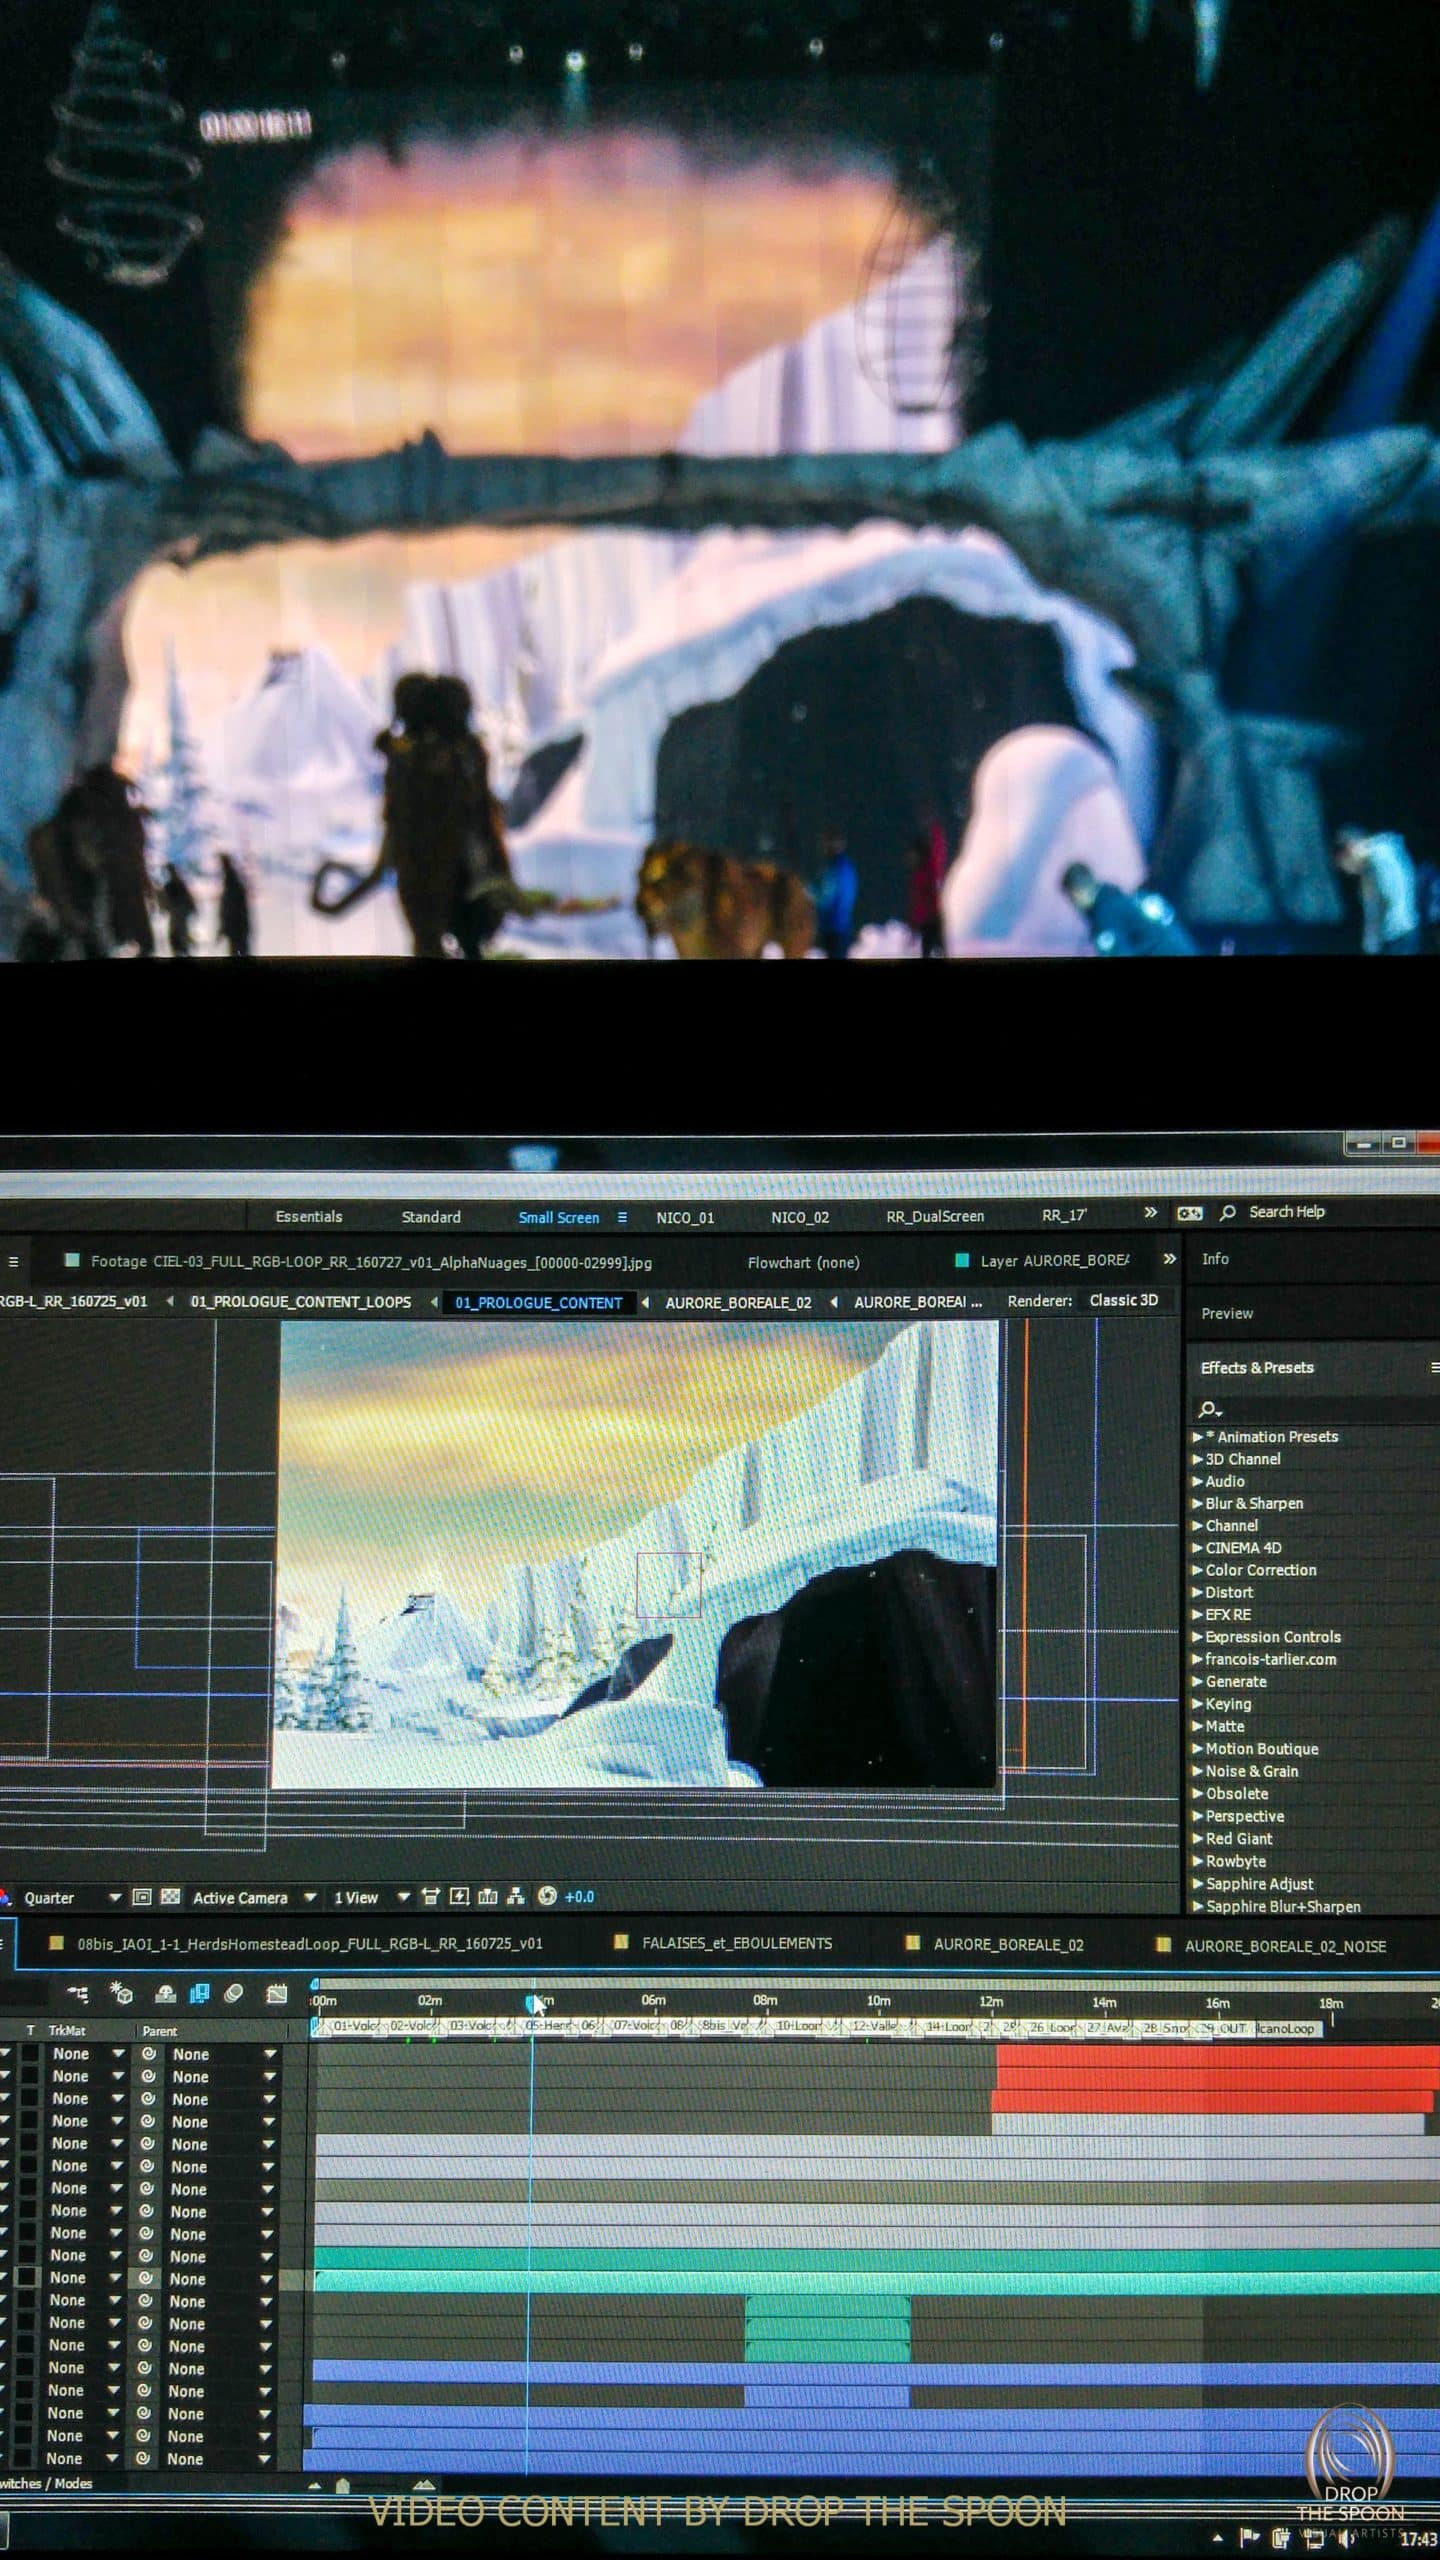Image resolution: width=1440 pixels, height=2560 pixels.
Task: Click the system tray flag icon
Action: (x=1250, y=2537)
